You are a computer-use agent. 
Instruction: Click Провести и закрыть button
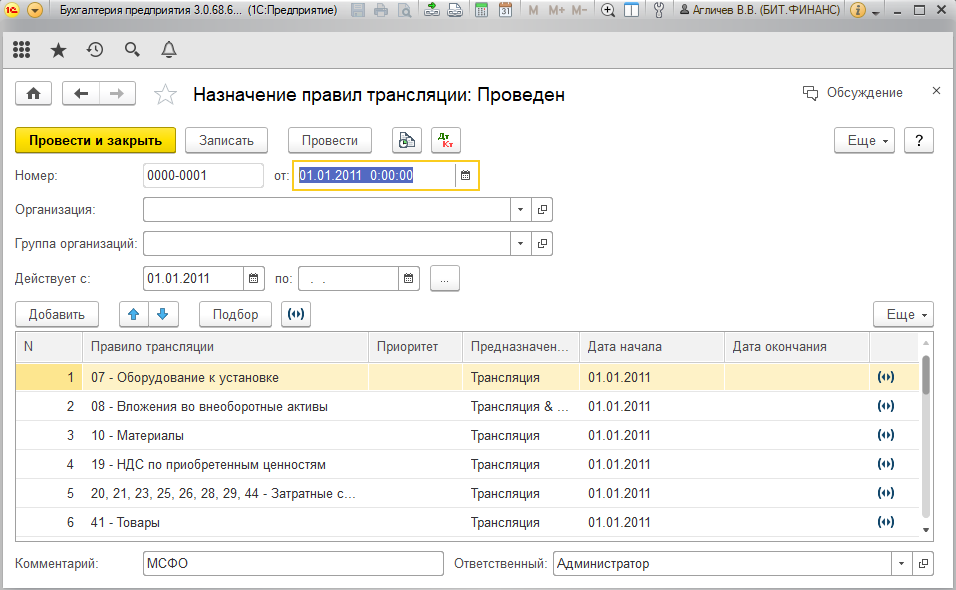96,141
